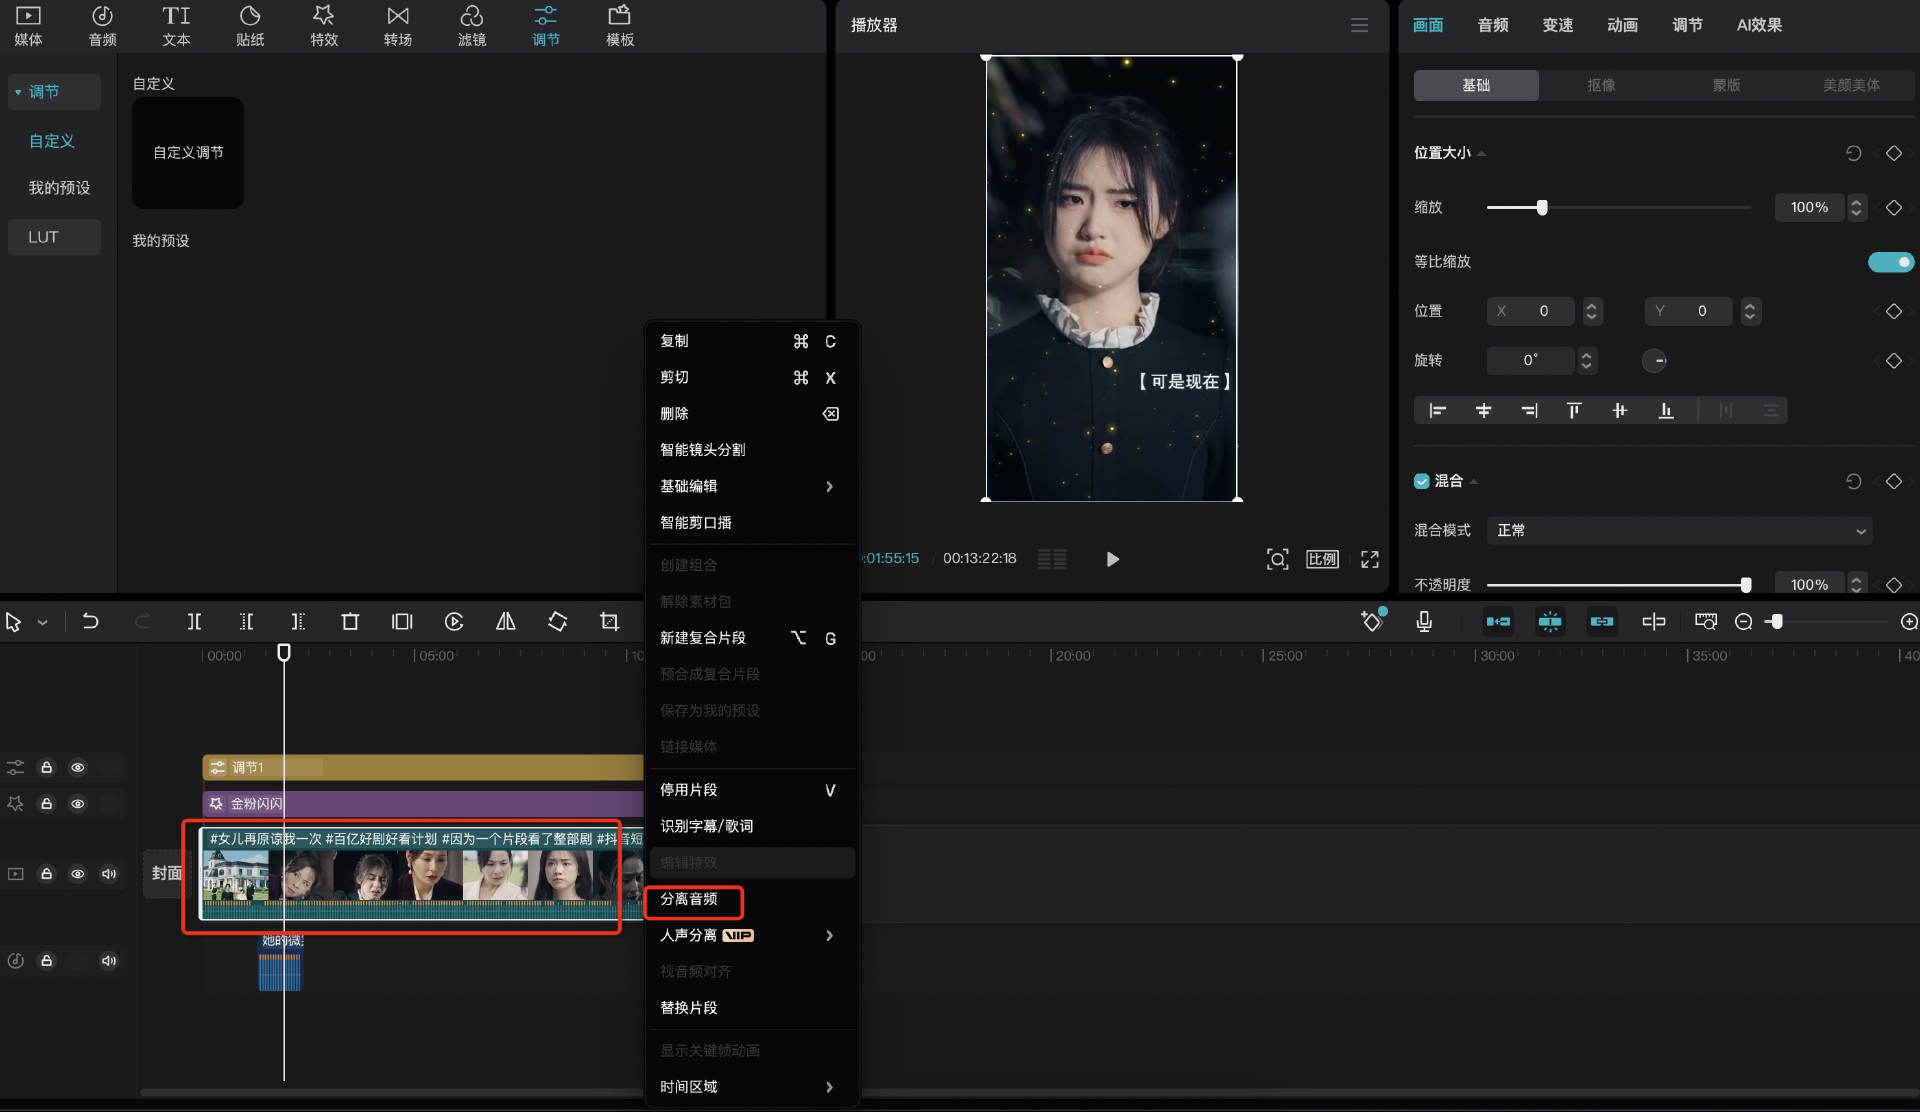
Task: Switch to the 抠像 cutout sub-tab
Action: coord(1601,85)
